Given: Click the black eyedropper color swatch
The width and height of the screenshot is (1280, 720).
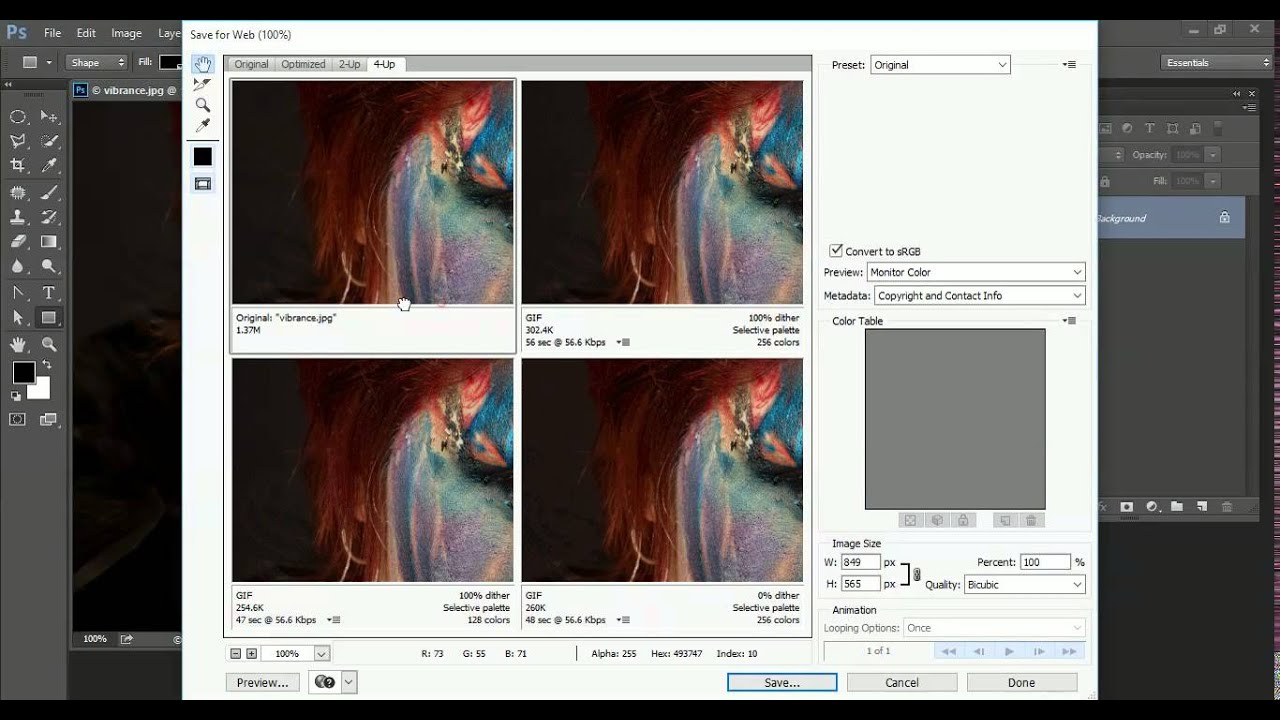Looking at the screenshot, I should (203, 156).
